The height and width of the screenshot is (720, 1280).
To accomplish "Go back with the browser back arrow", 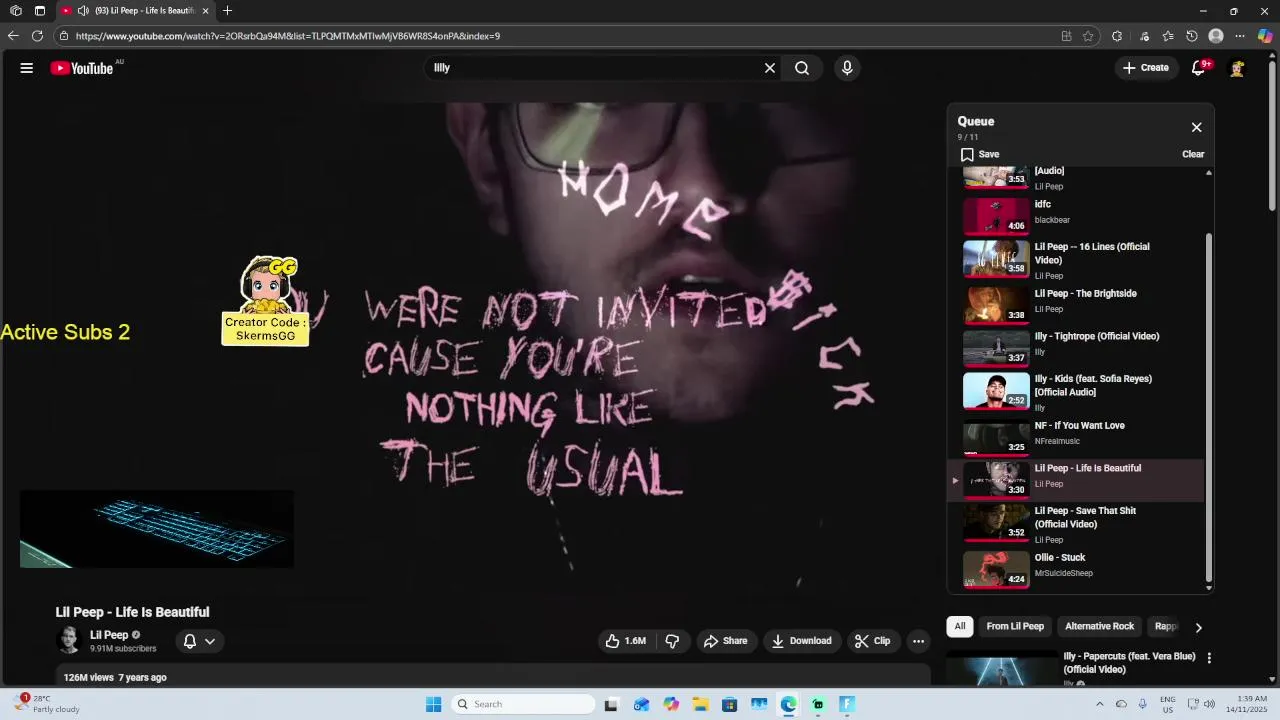I will pos(13,36).
